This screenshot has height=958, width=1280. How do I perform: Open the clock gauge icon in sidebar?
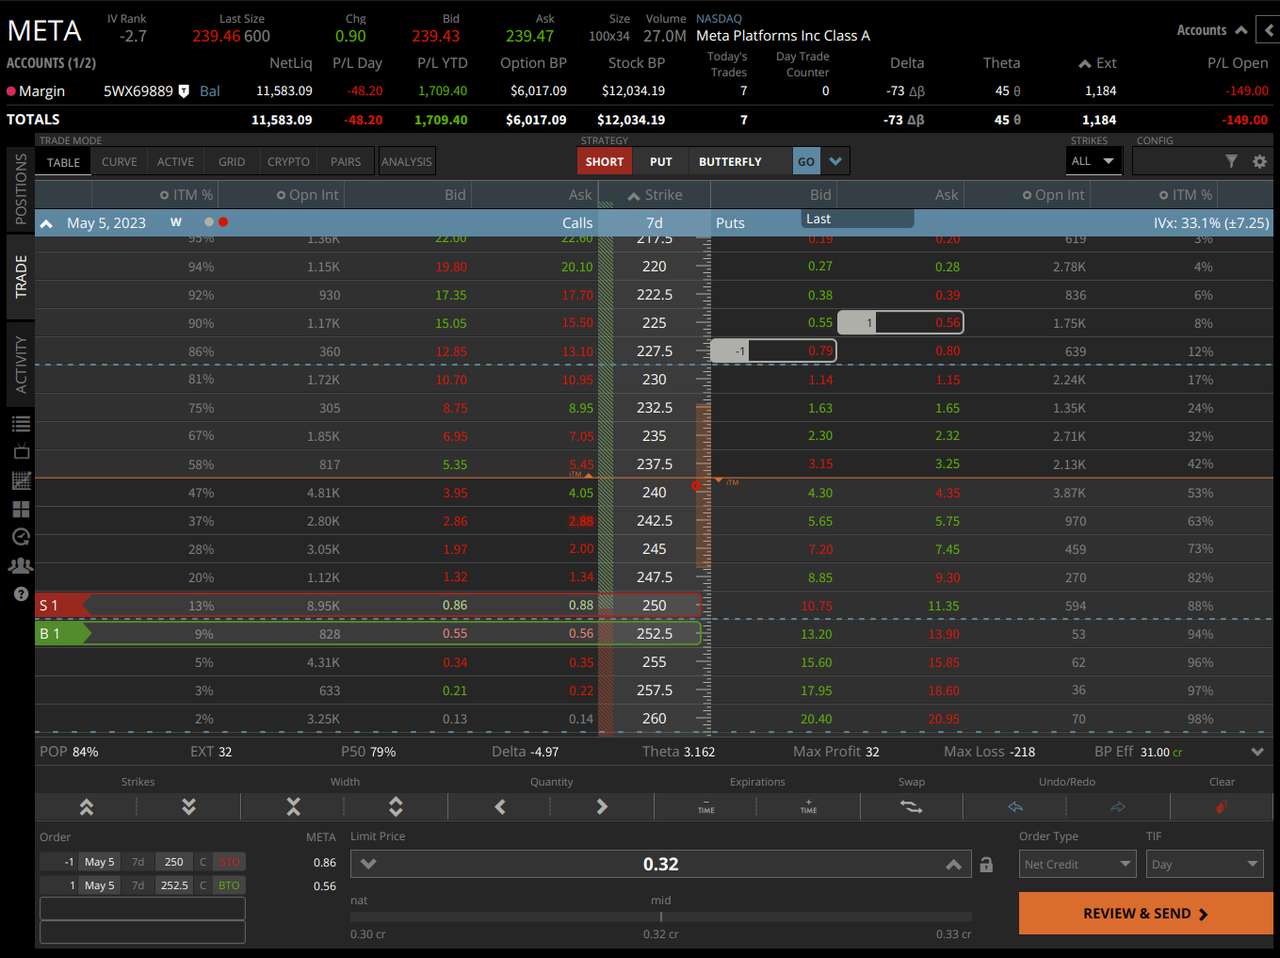tap(21, 537)
